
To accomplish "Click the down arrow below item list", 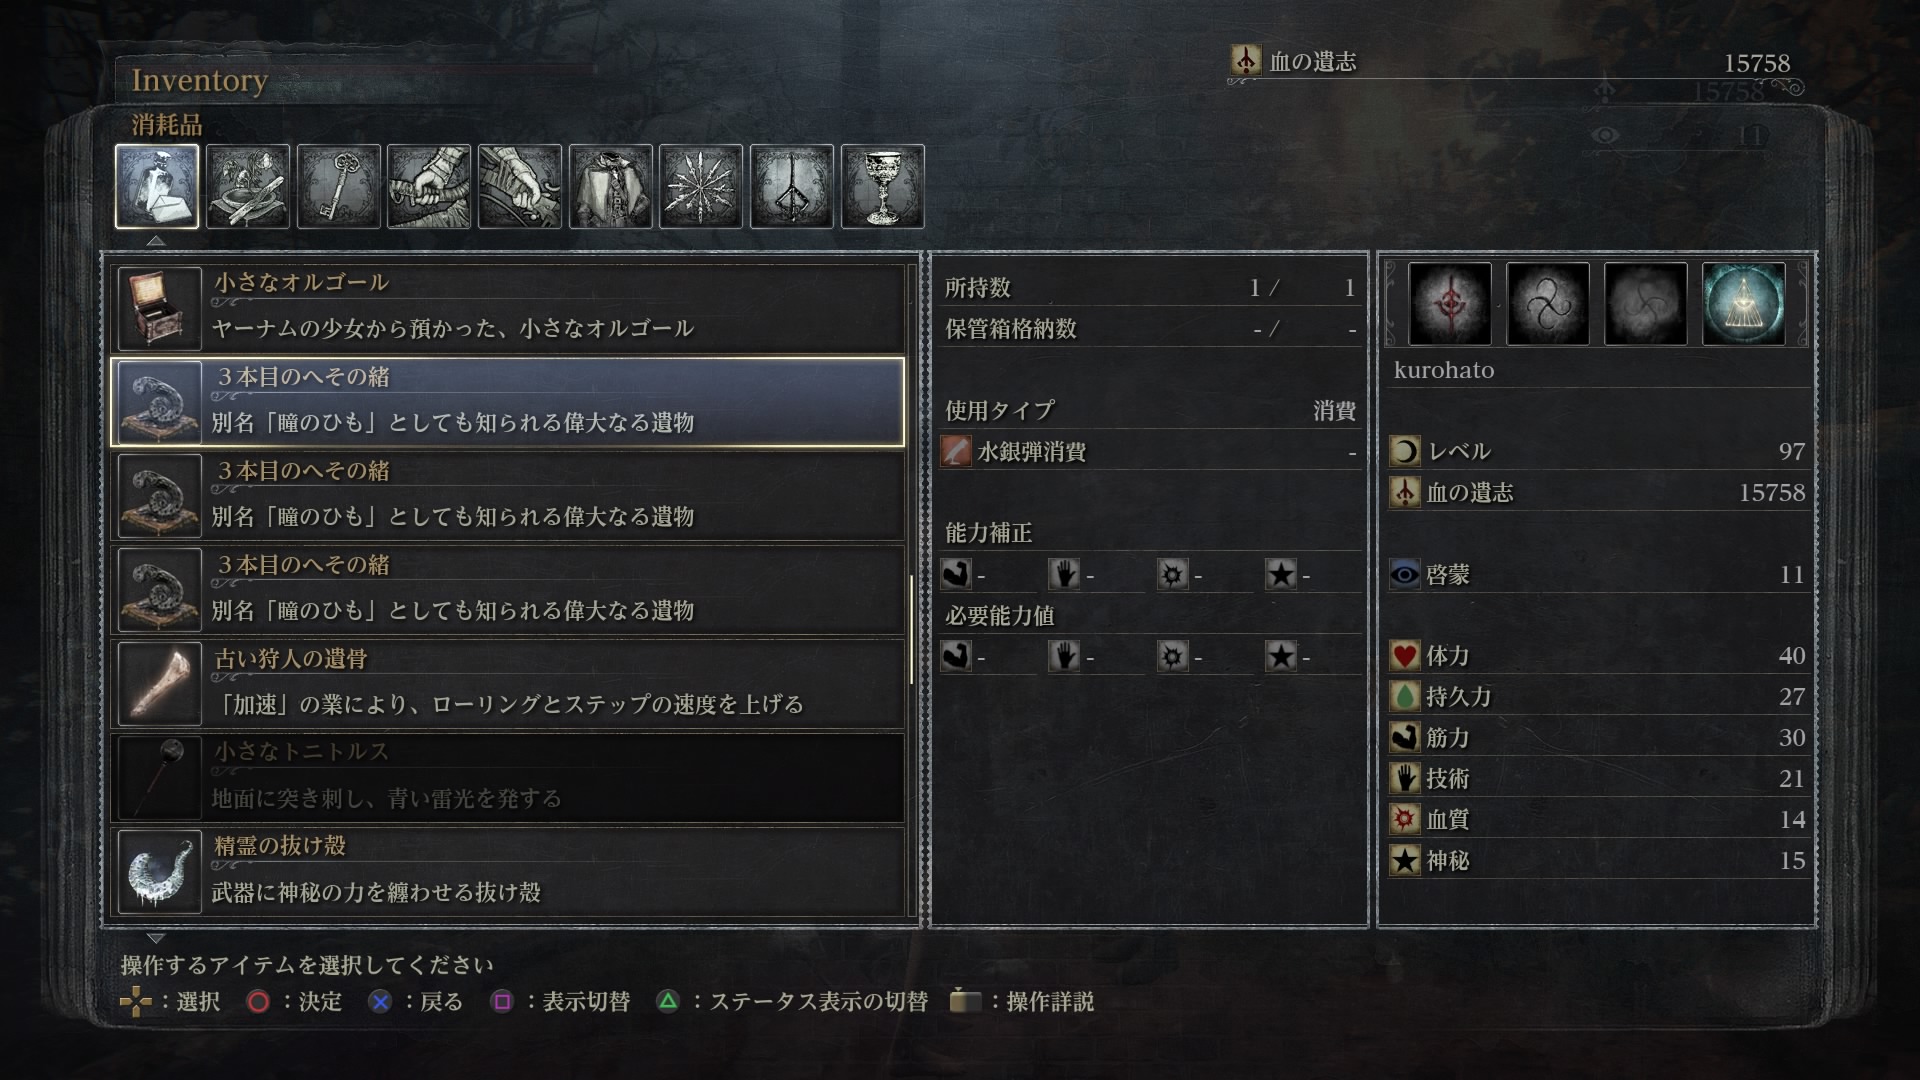I will click(155, 938).
